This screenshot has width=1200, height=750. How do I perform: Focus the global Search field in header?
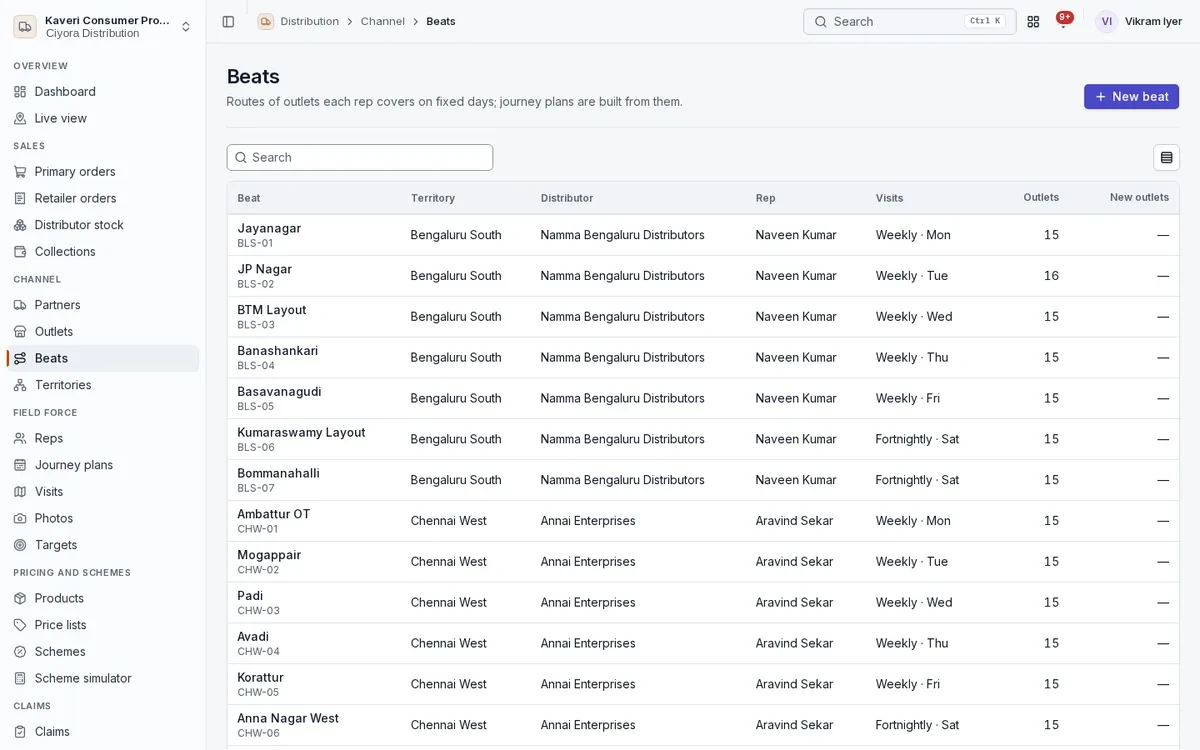point(909,21)
